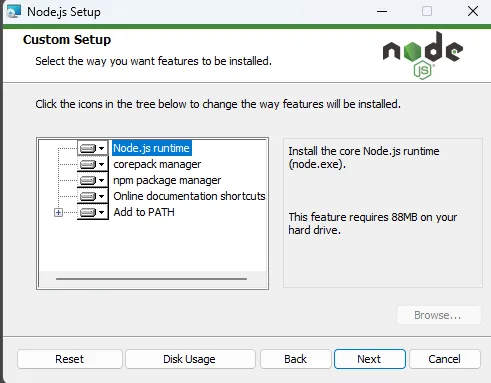Select the corepack manager tree item
The width and height of the screenshot is (491, 383).
pyautogui.click(x=157, y=164)
